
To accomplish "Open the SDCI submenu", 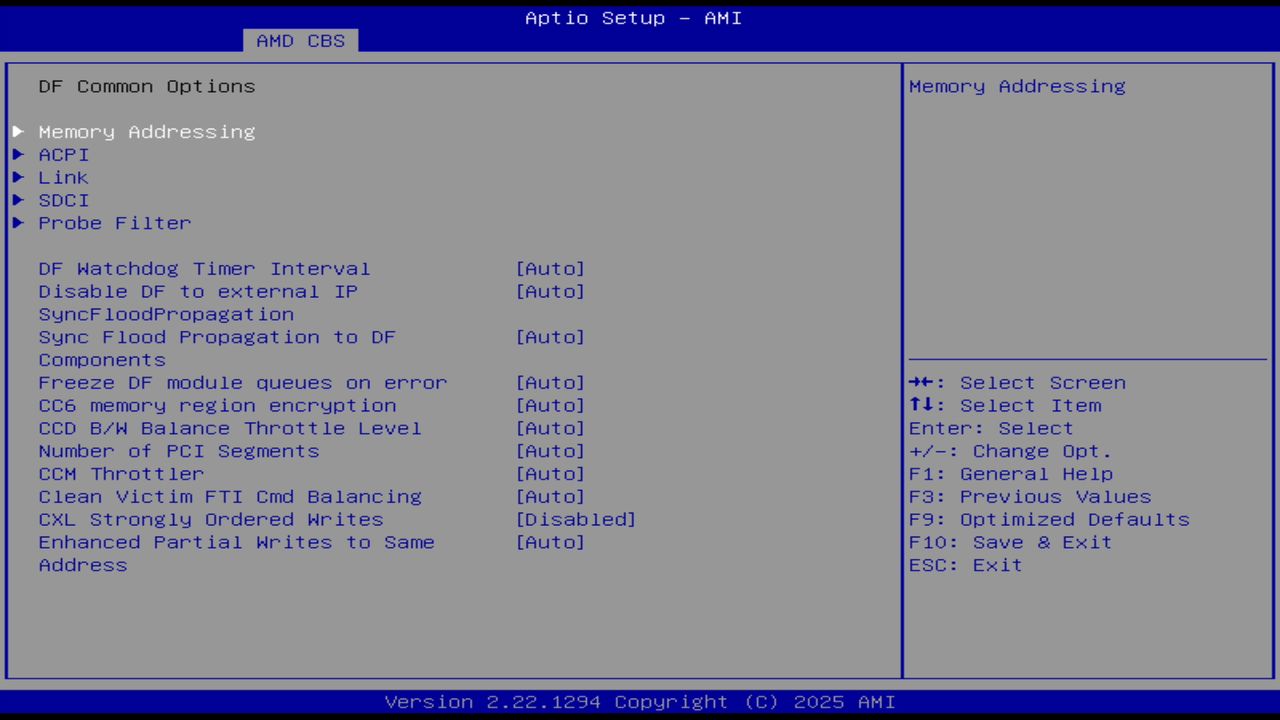I will pos(64,201).
